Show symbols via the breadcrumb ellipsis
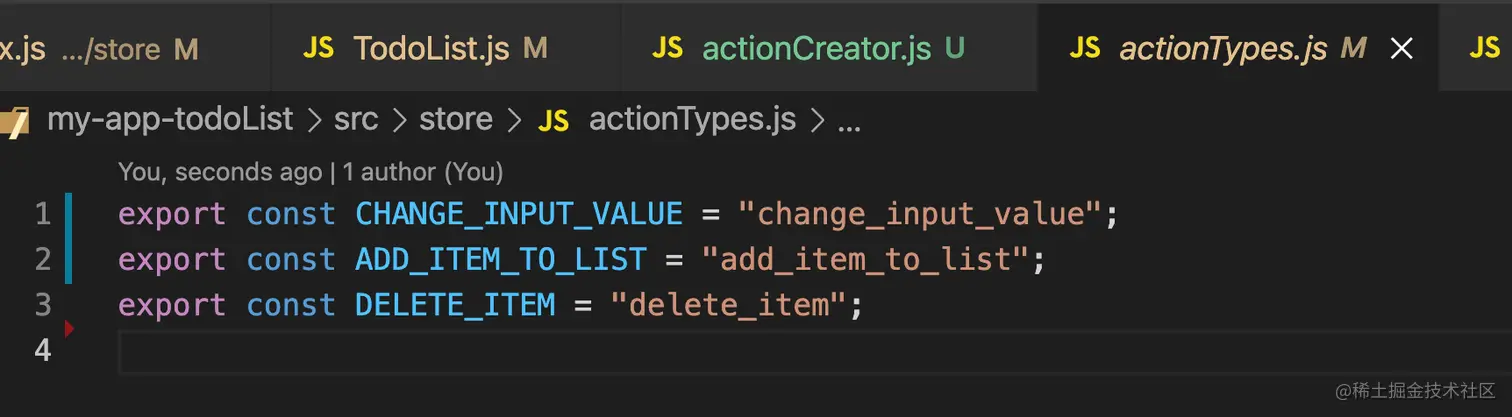The image size is (1512, 417). tap(848, 121)
